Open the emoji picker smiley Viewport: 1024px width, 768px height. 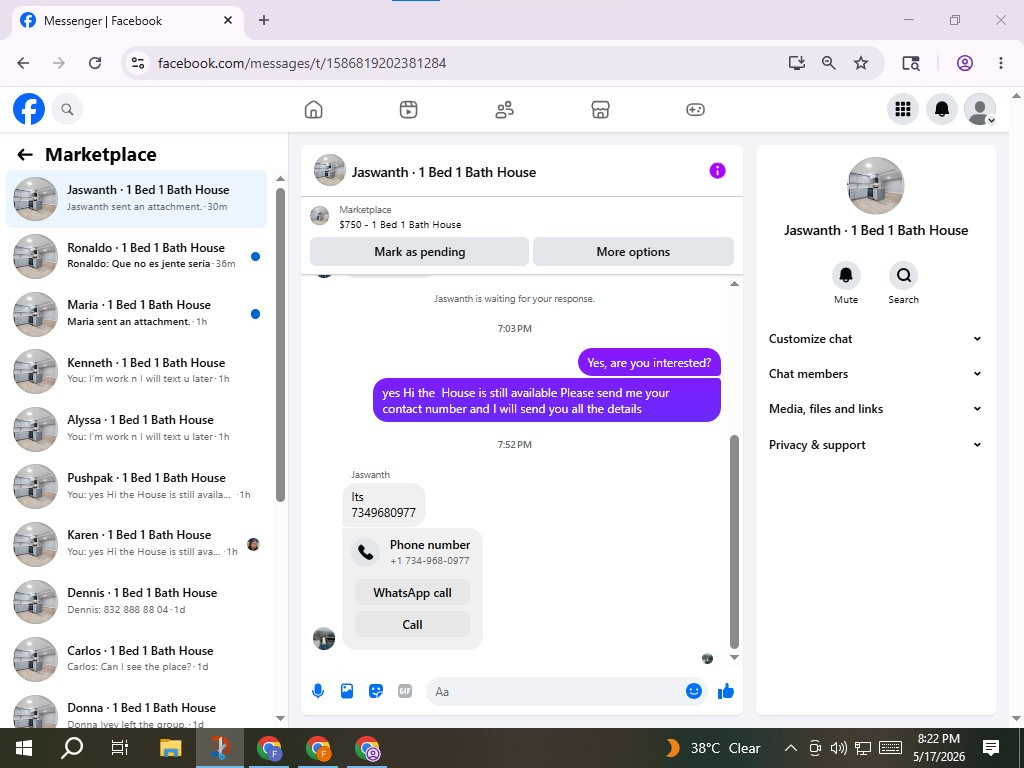tap(694, 691)
